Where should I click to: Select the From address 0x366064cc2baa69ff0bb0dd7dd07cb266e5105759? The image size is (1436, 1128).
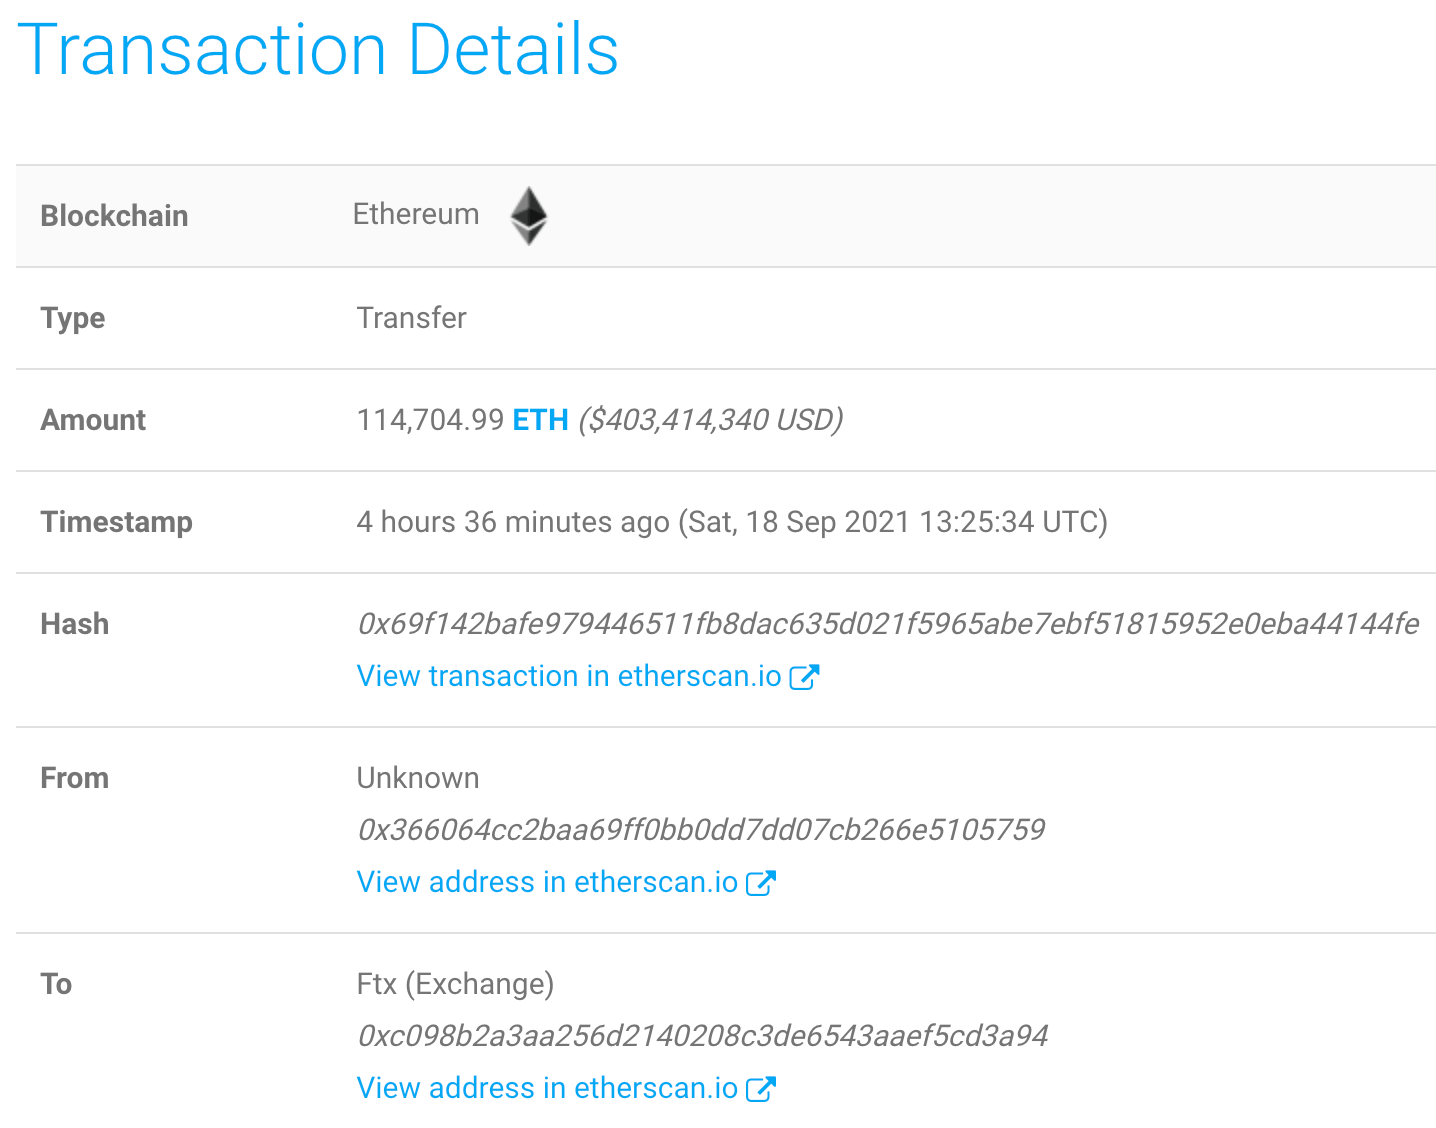coord(700,830)
